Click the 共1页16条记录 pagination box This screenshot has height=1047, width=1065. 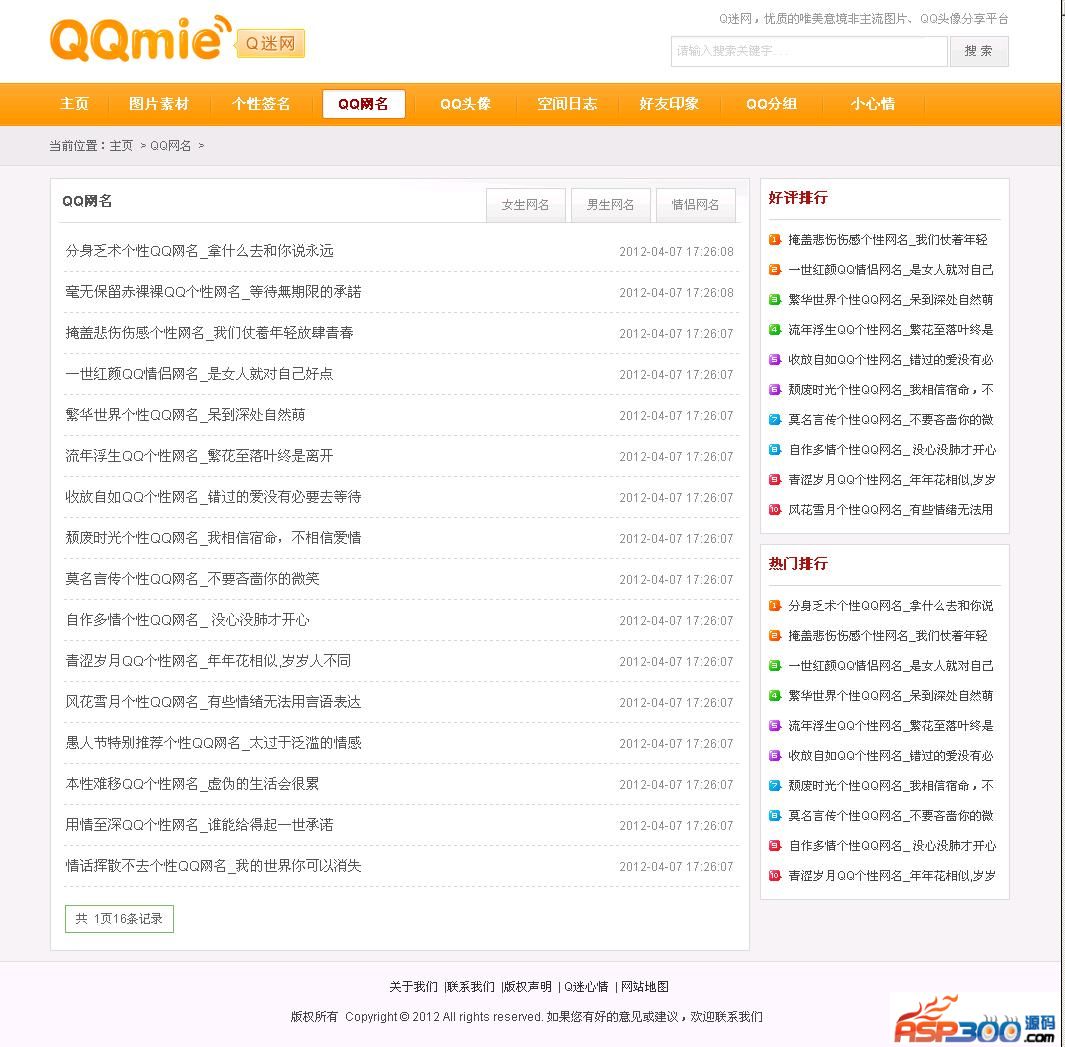pos(120,919)
